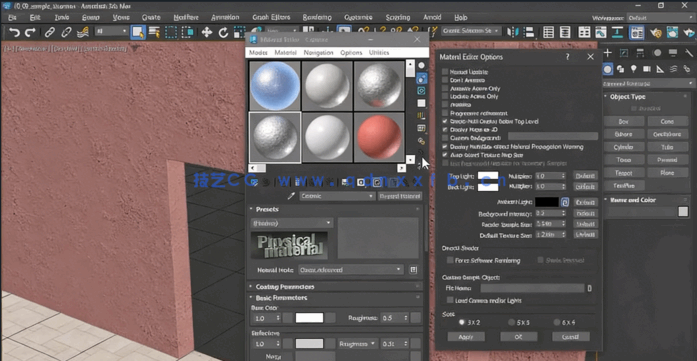Open the Rendering menu in menu bar
697x361 pixels.
[x=317, y=17]
